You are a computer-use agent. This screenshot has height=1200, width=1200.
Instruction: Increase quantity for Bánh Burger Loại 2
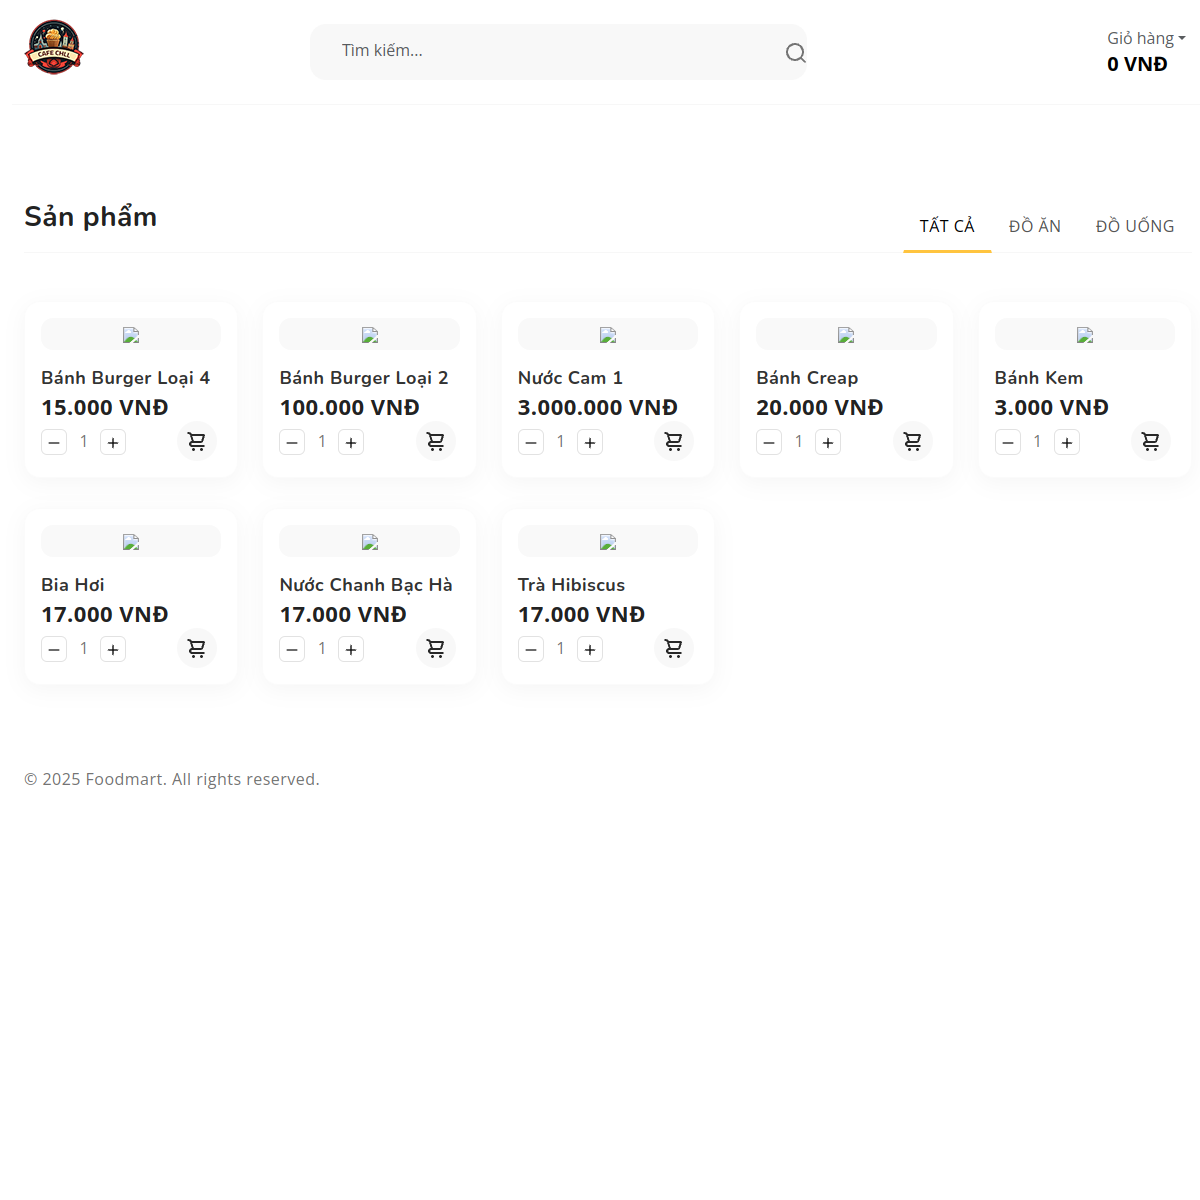[x=351, y=442]
